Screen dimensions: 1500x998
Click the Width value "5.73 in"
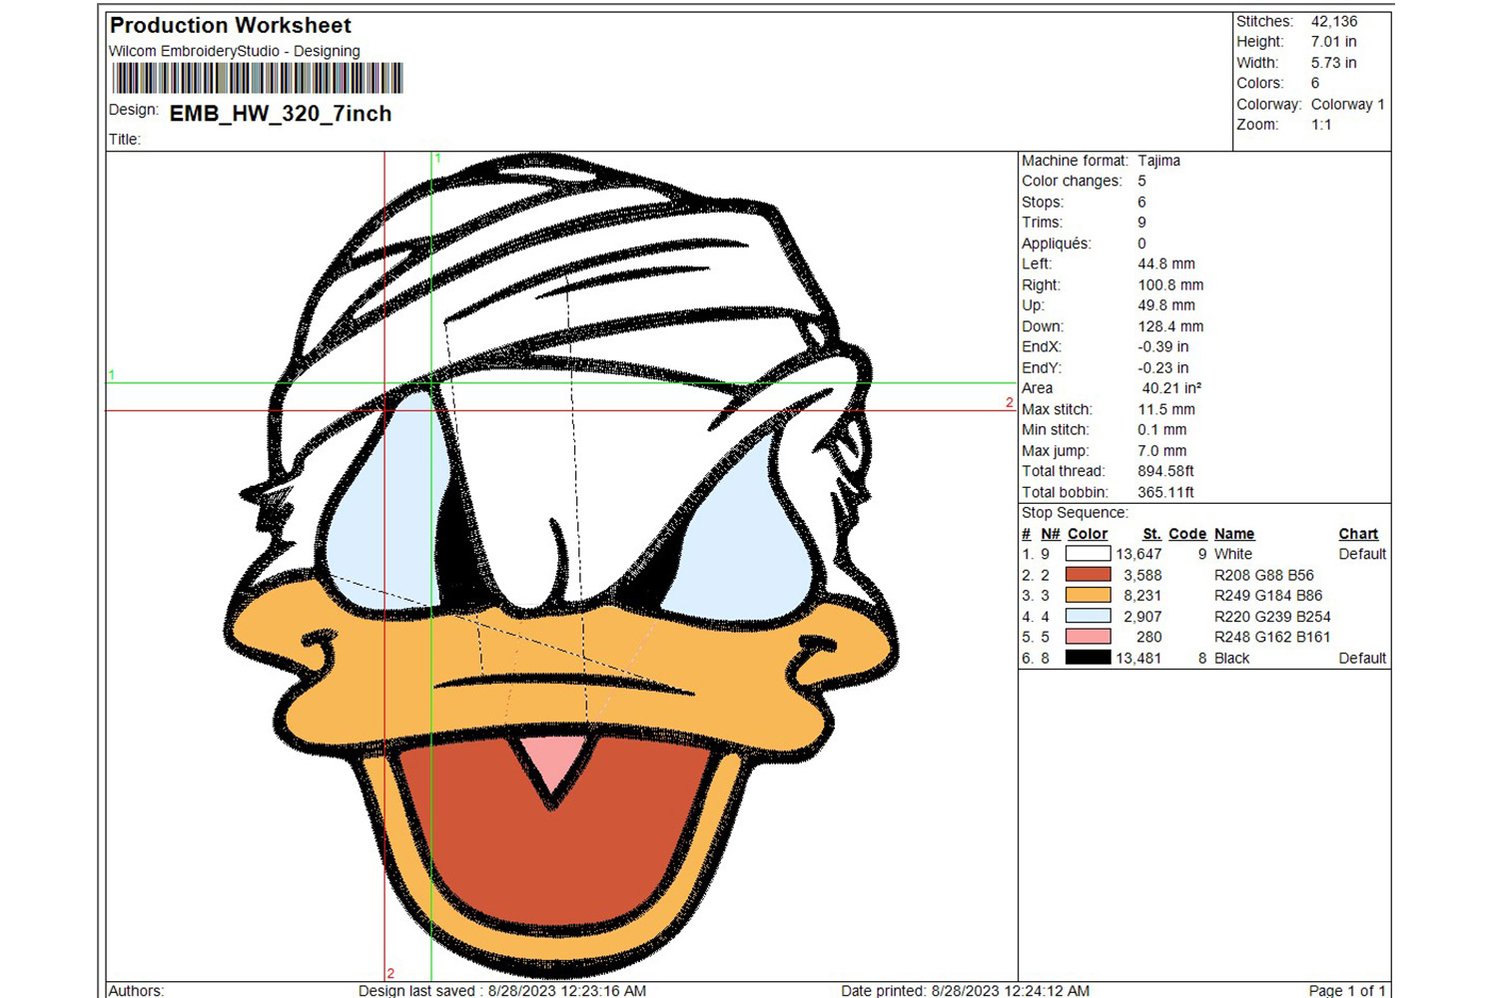pyautogui.click(x=1334, y=63)
